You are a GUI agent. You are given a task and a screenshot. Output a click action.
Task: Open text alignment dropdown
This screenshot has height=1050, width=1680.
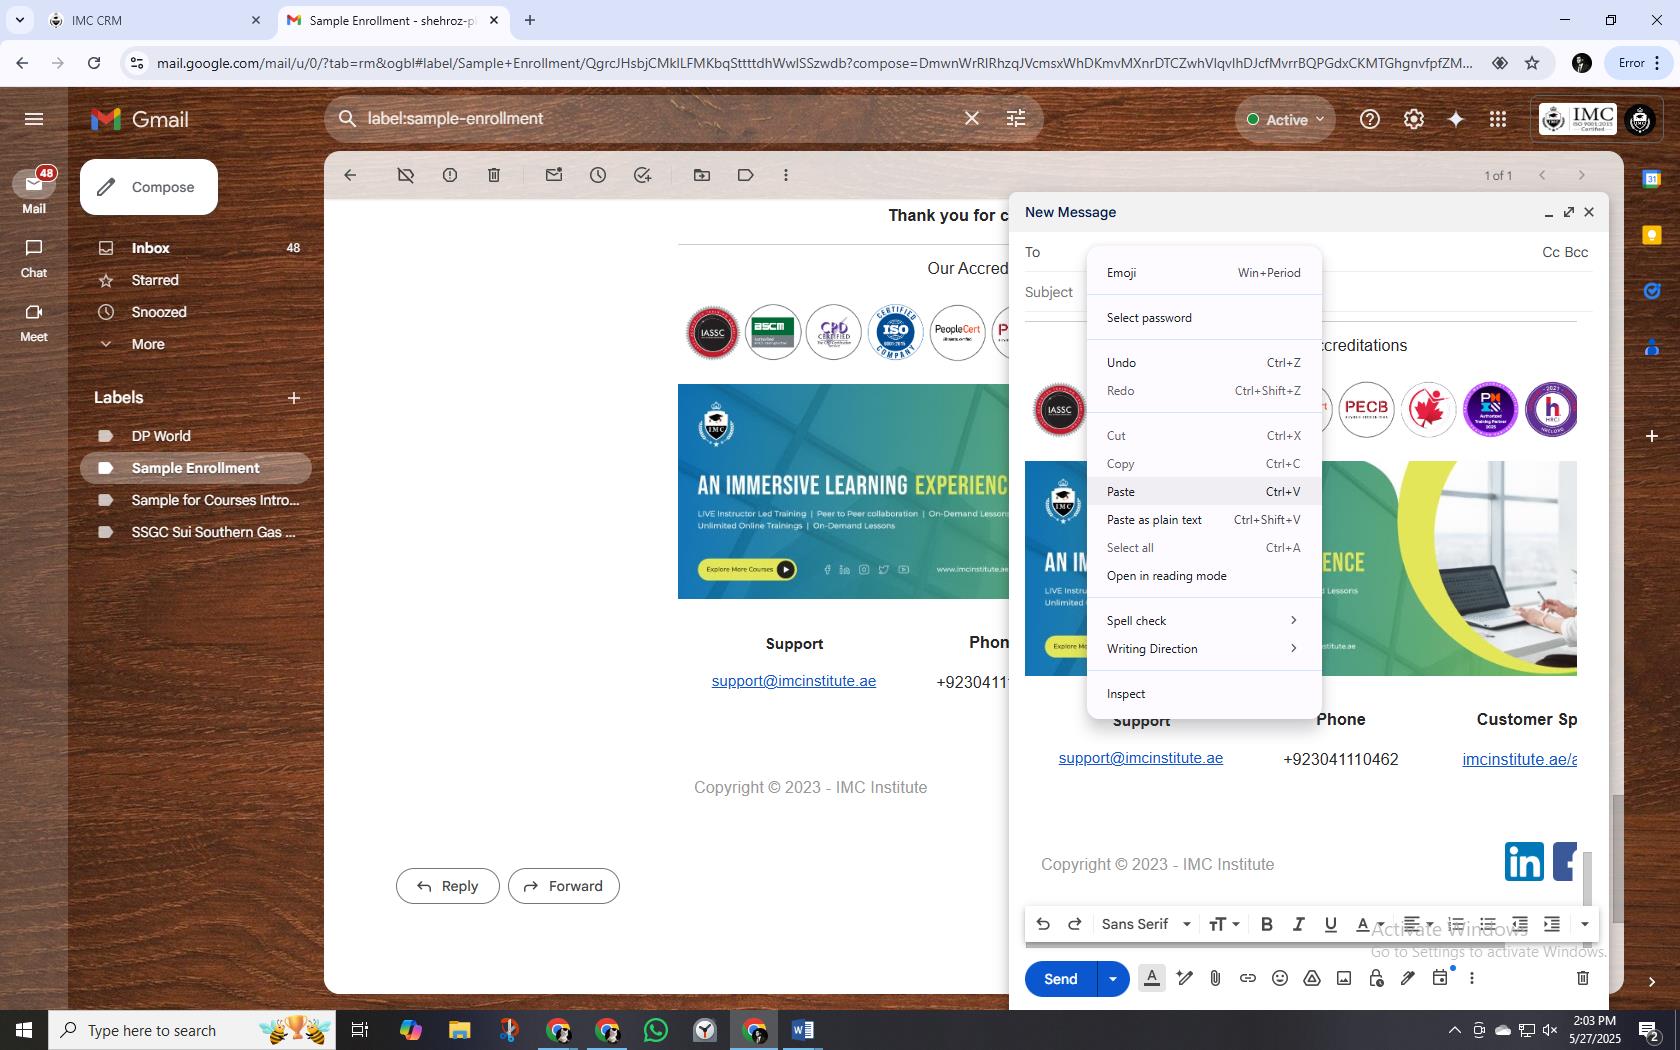1418,924
